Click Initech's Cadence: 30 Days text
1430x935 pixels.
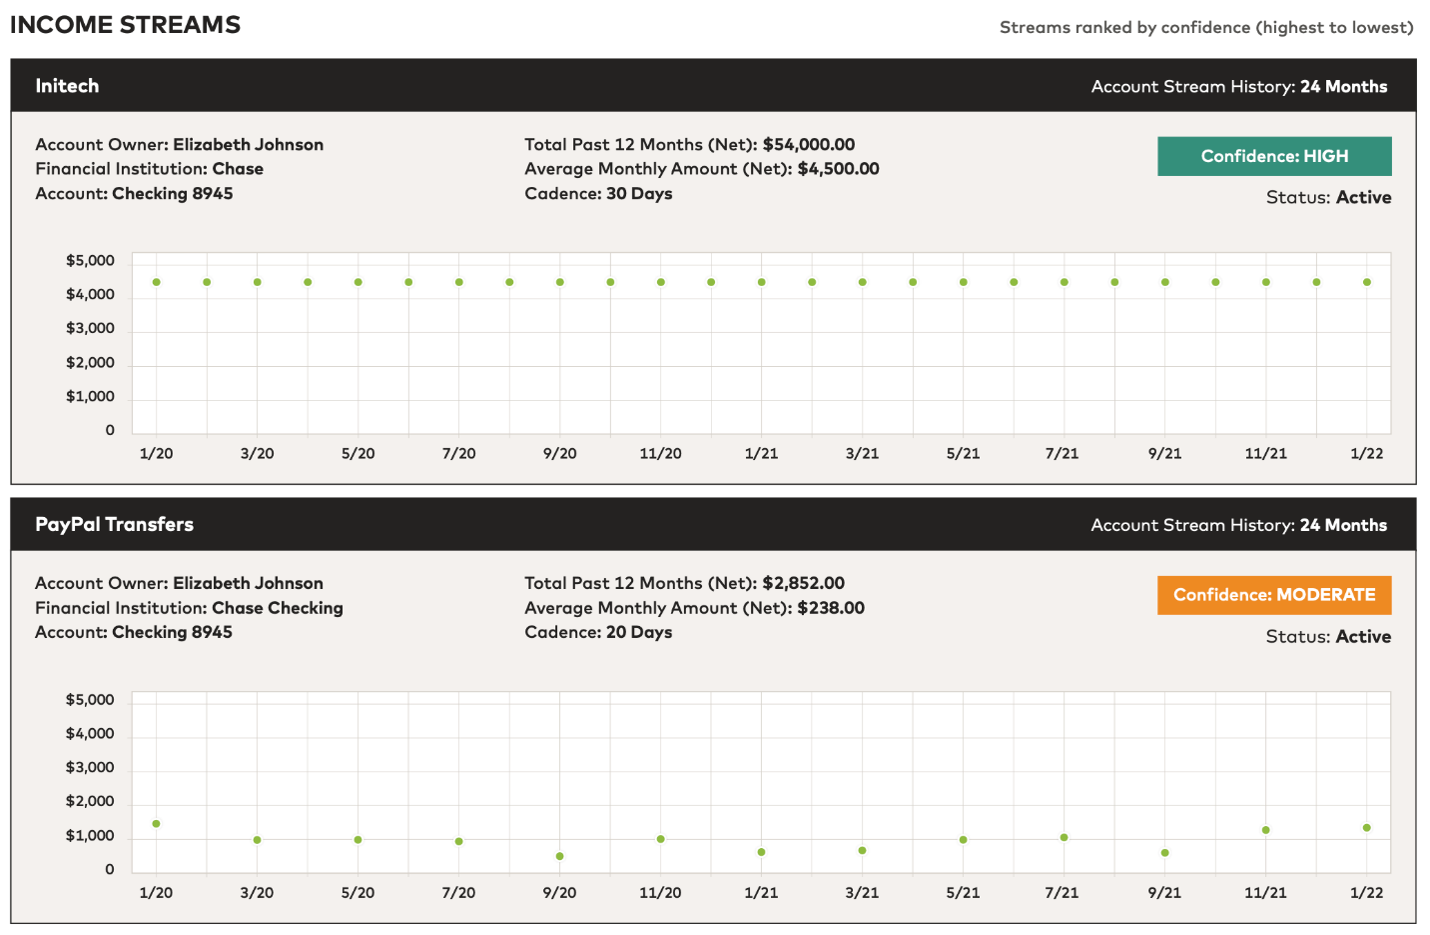pyautogui.click(x=598, y=194)
